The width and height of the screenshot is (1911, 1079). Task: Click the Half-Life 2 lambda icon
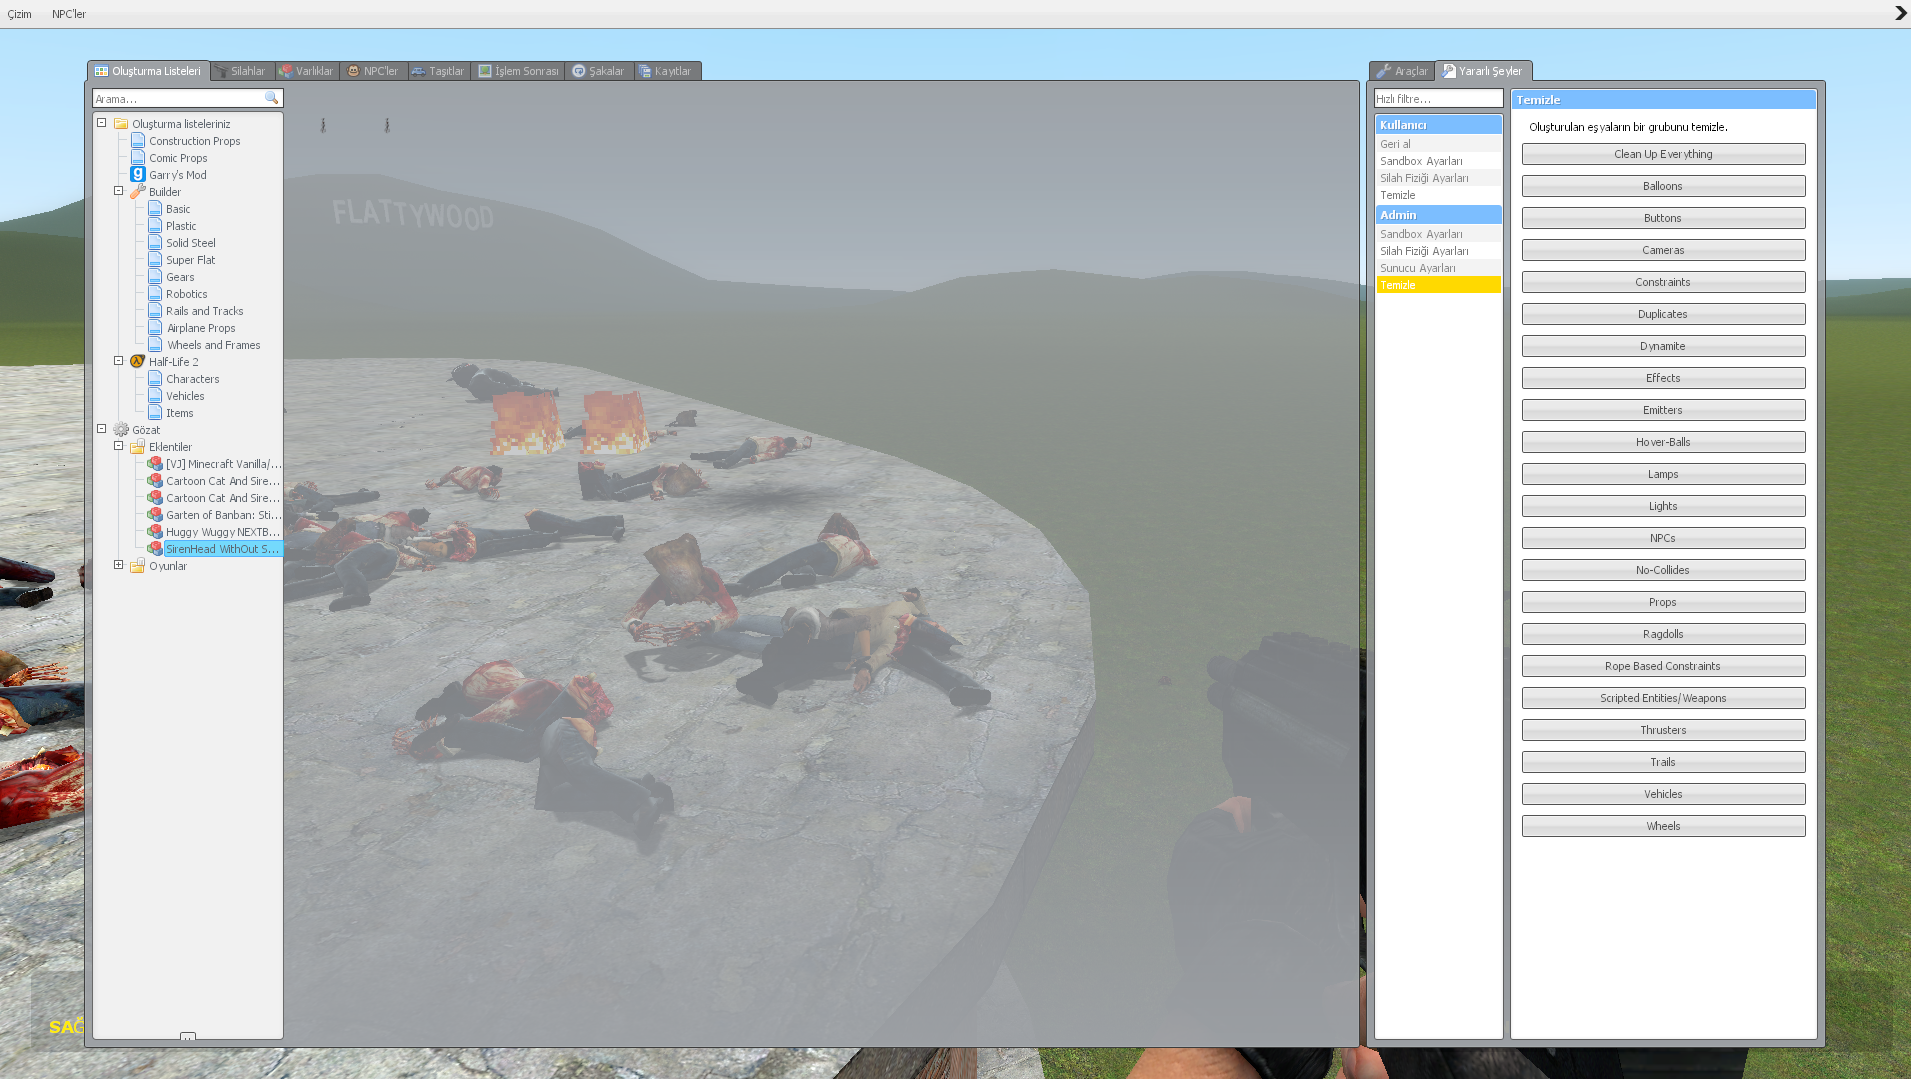pos(138,362)
